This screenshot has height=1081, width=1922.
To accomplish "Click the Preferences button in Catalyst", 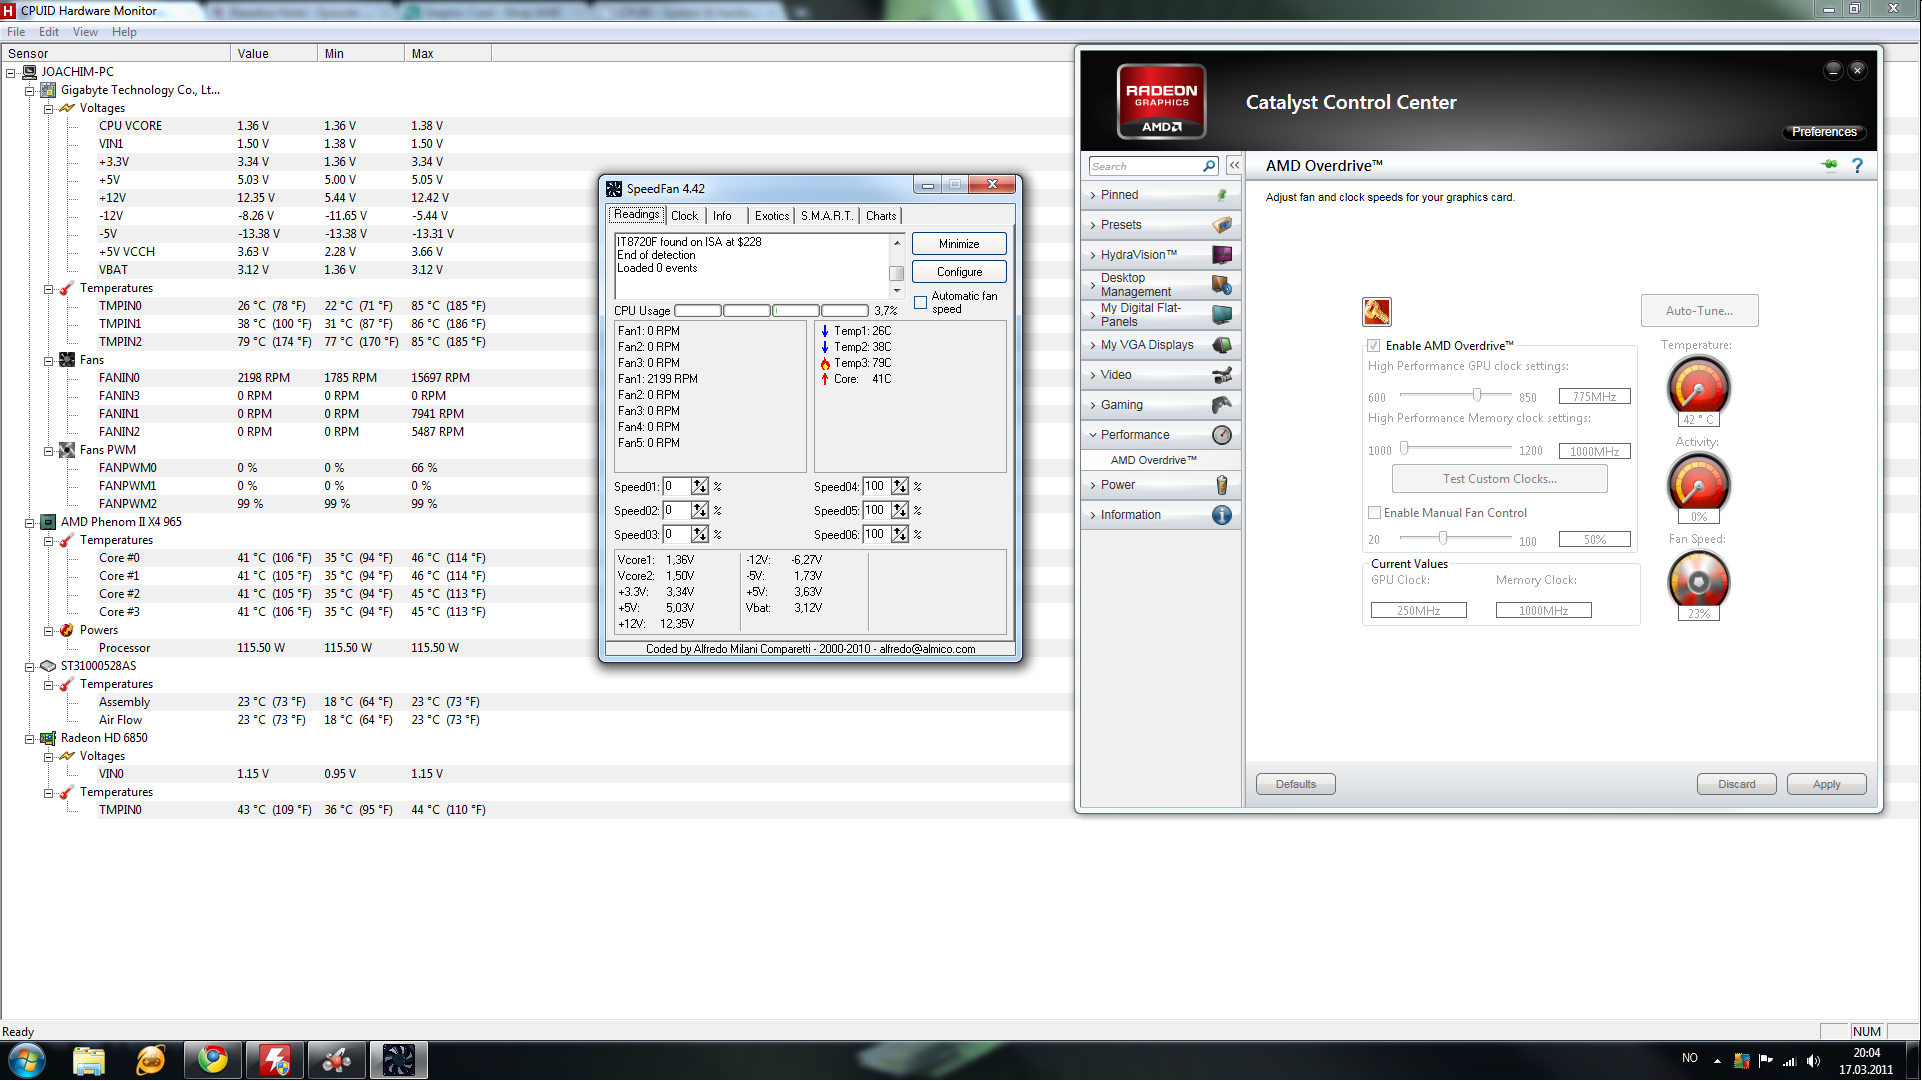I will point(1824,132).
